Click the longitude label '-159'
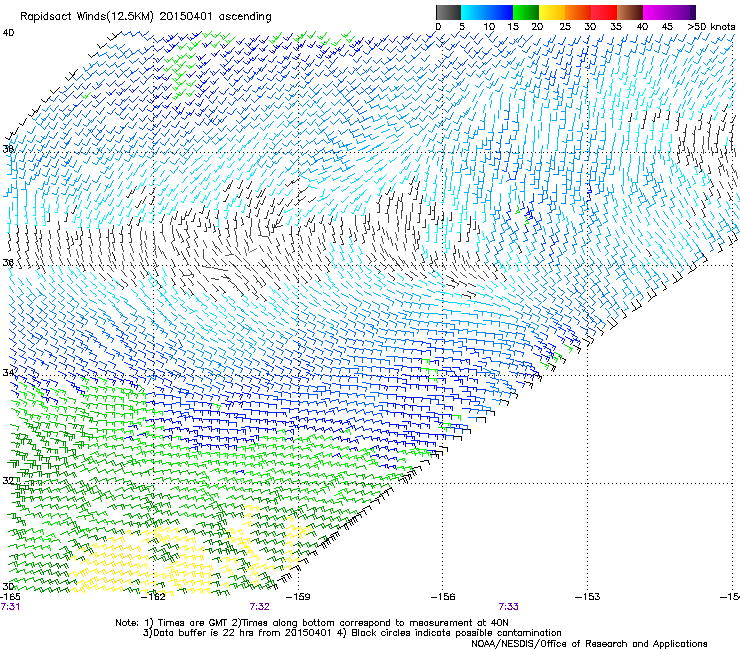Viewport: 740px width, 650px height. tap(298, 597)
